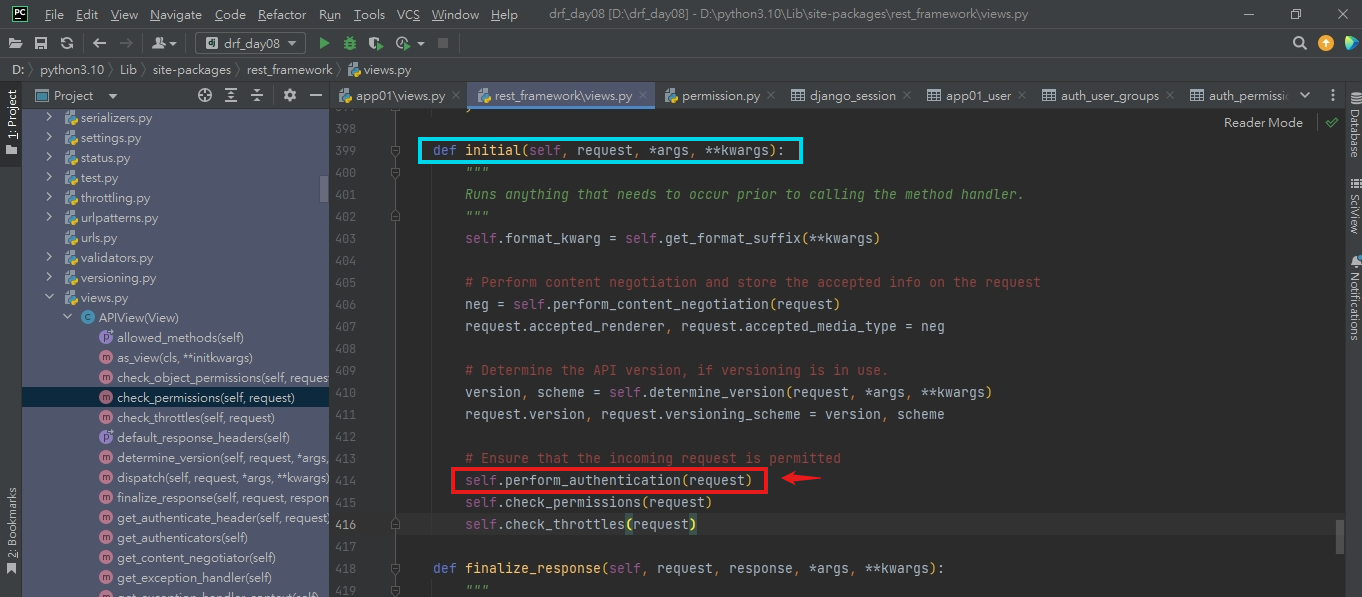The height and width of the screenshot is (597, 1362).
Task: Click python3.10 breadcrumb
Action: tap(71, 69)
